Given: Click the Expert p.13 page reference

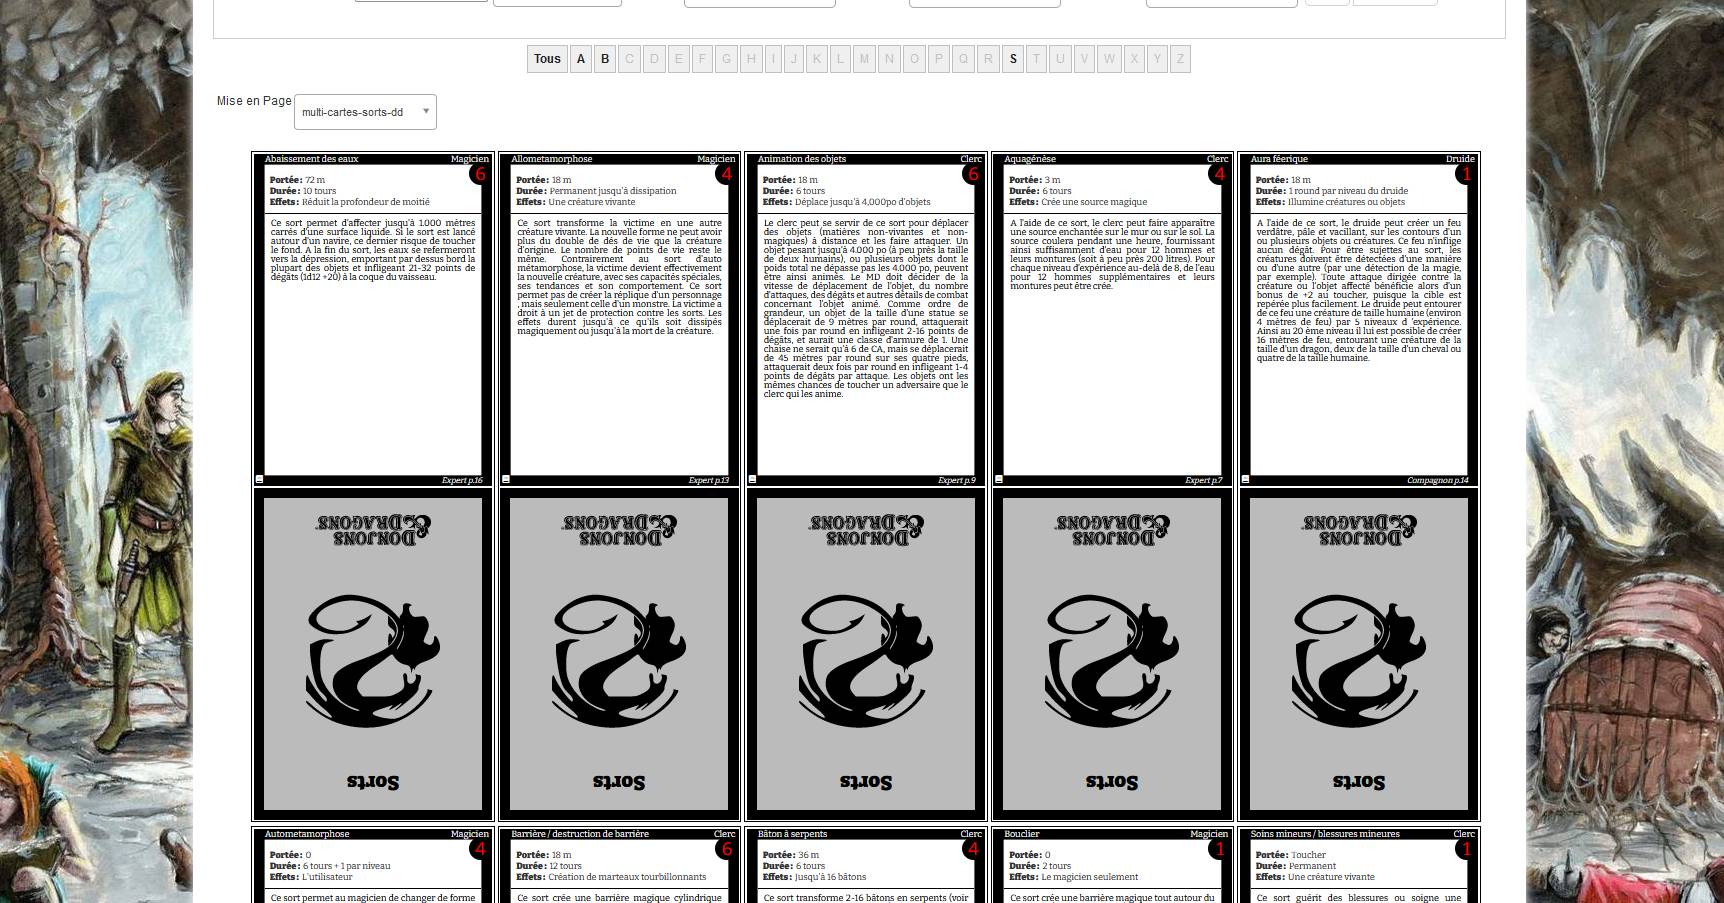Looking at the screenshot, I should coord(709,481).
